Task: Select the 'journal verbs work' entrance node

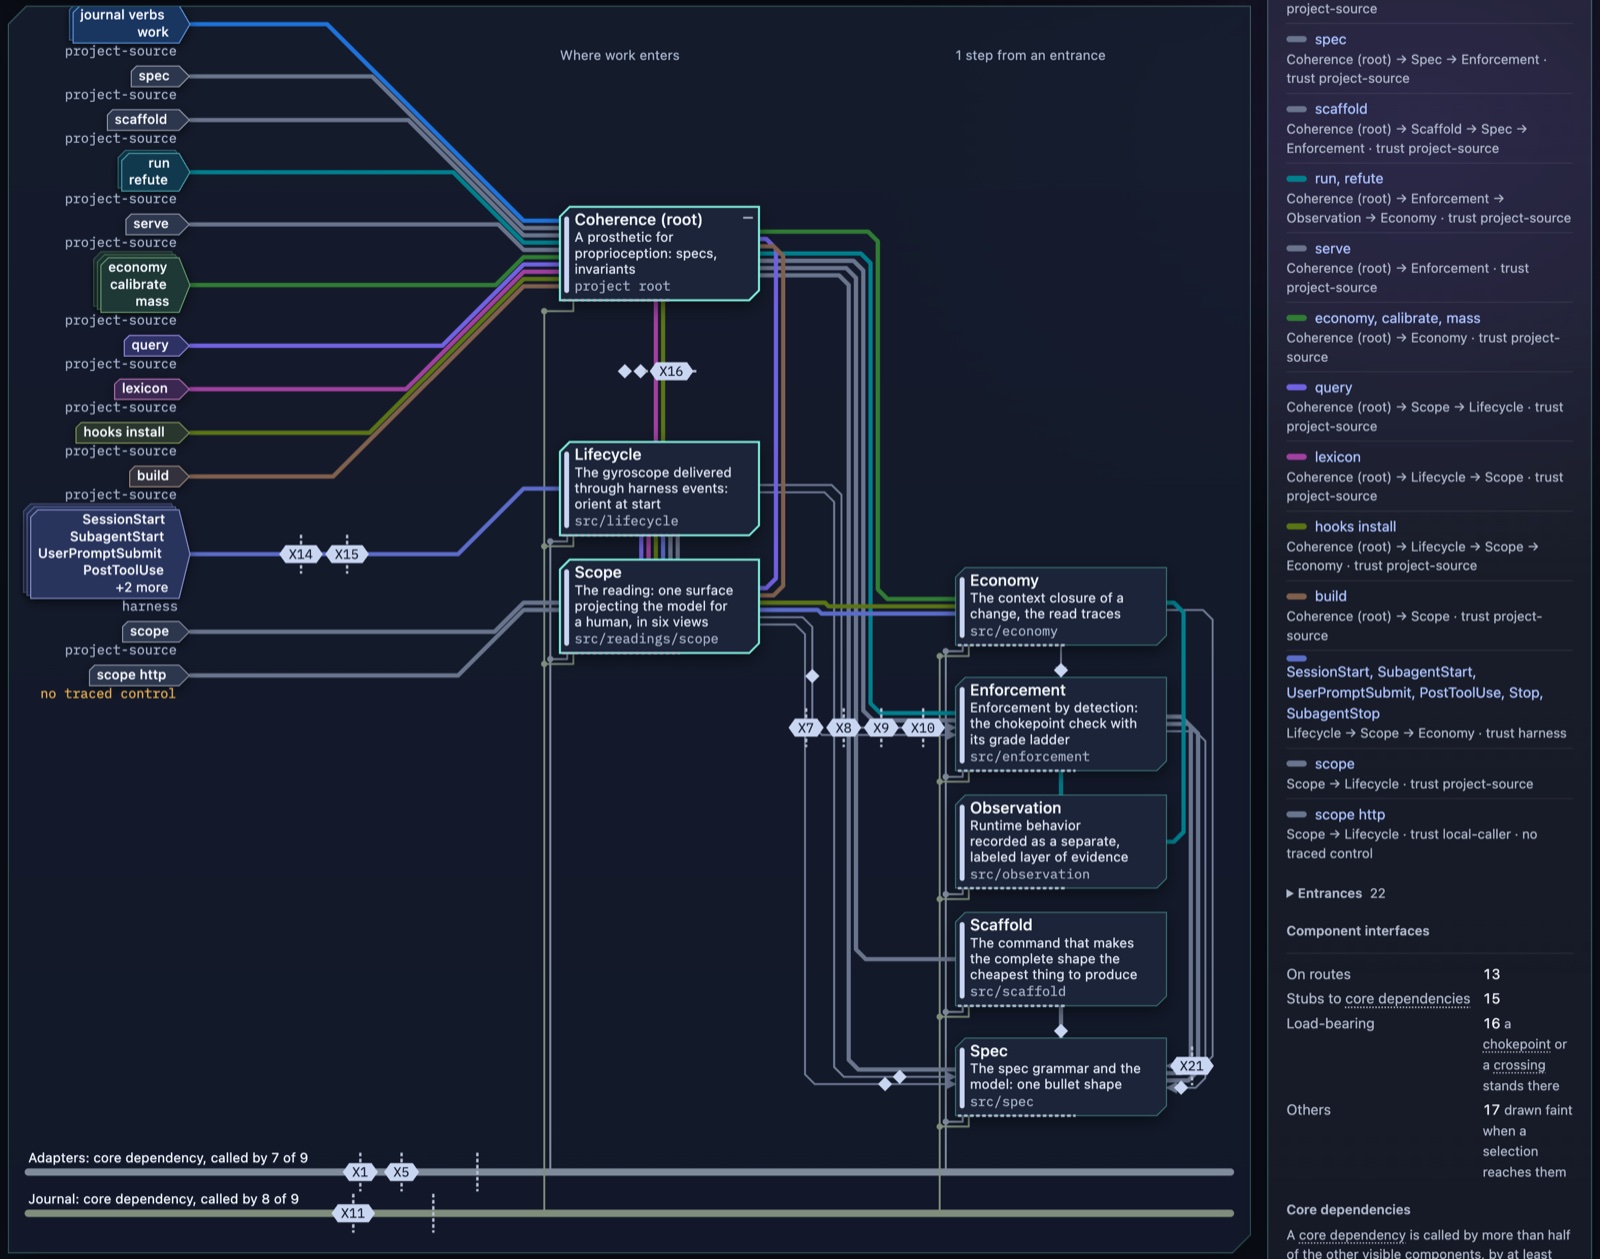Action: point(129,23)
